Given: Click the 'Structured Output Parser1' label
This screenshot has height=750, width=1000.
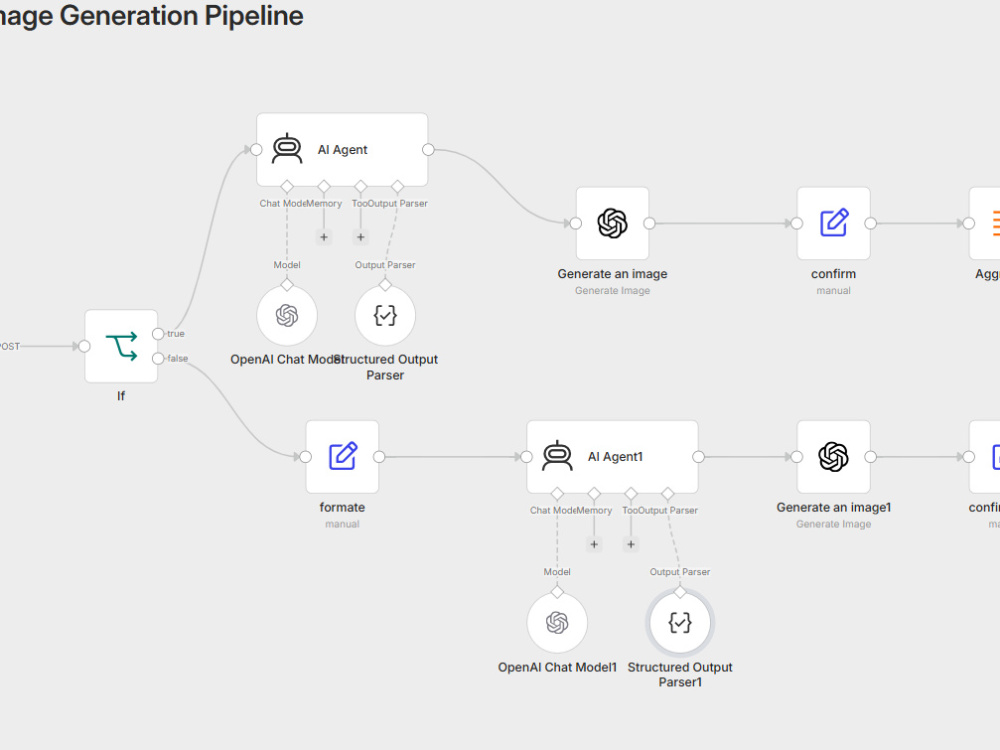Looking at the screenshot, I should 680,675.
